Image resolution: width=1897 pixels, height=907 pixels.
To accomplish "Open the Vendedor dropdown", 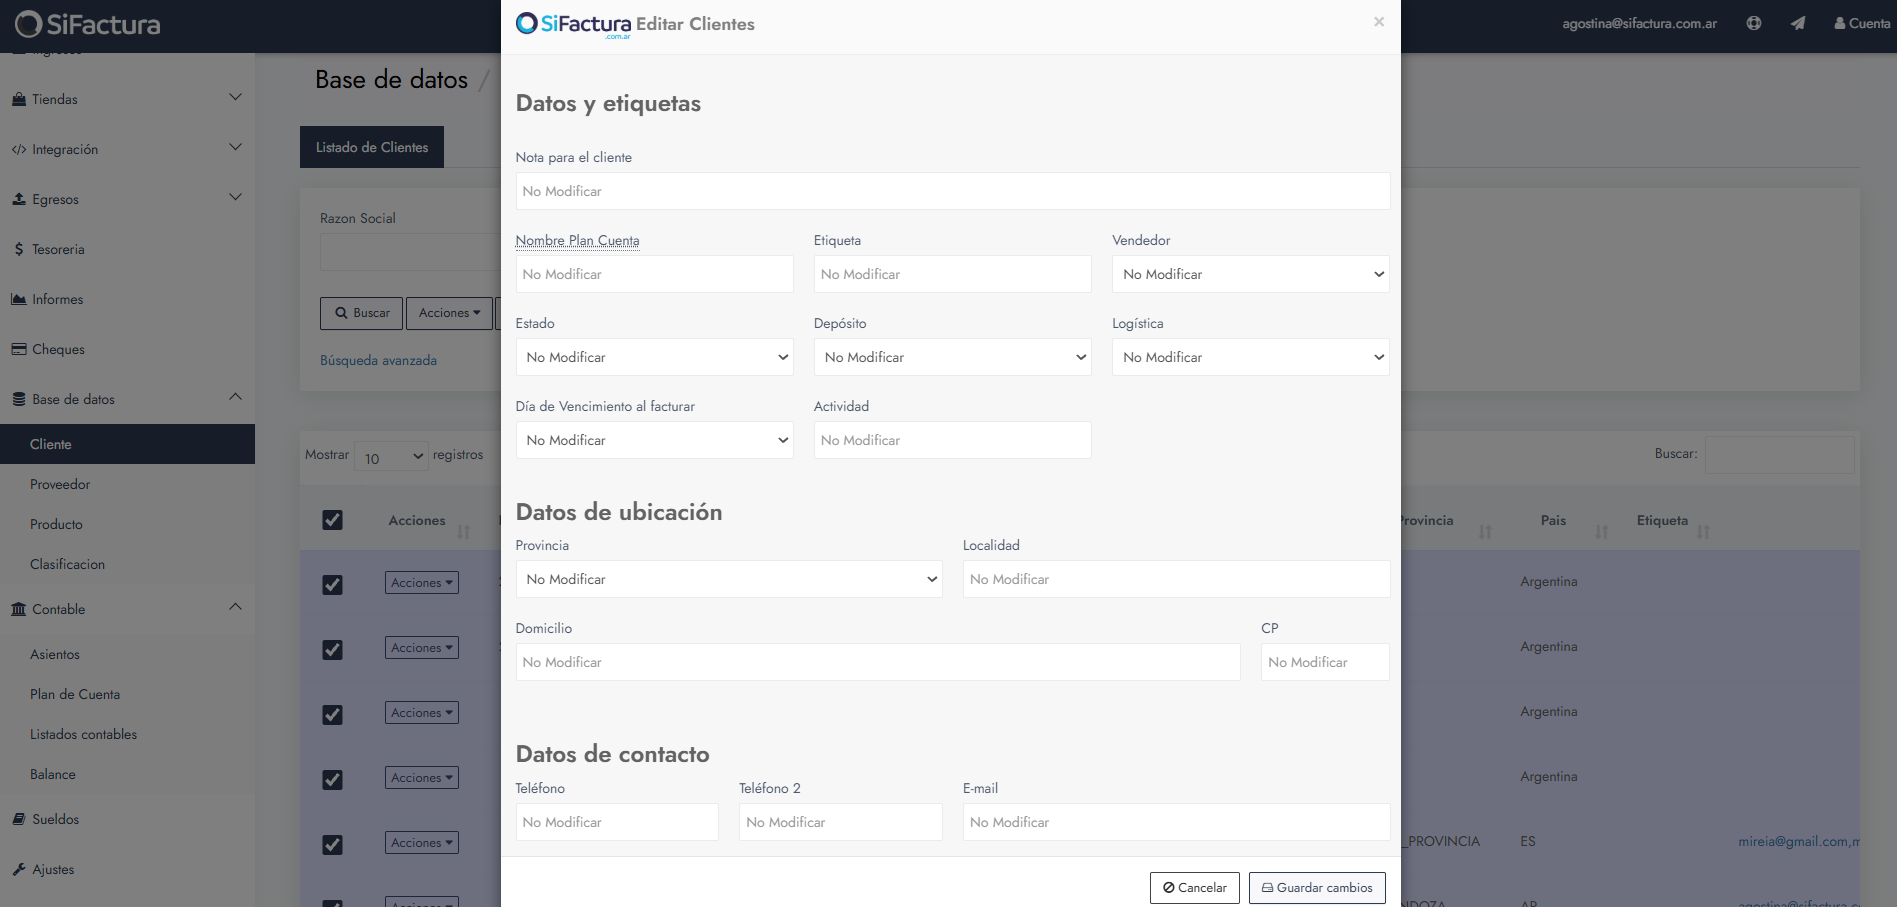I will coord(1250,274).
